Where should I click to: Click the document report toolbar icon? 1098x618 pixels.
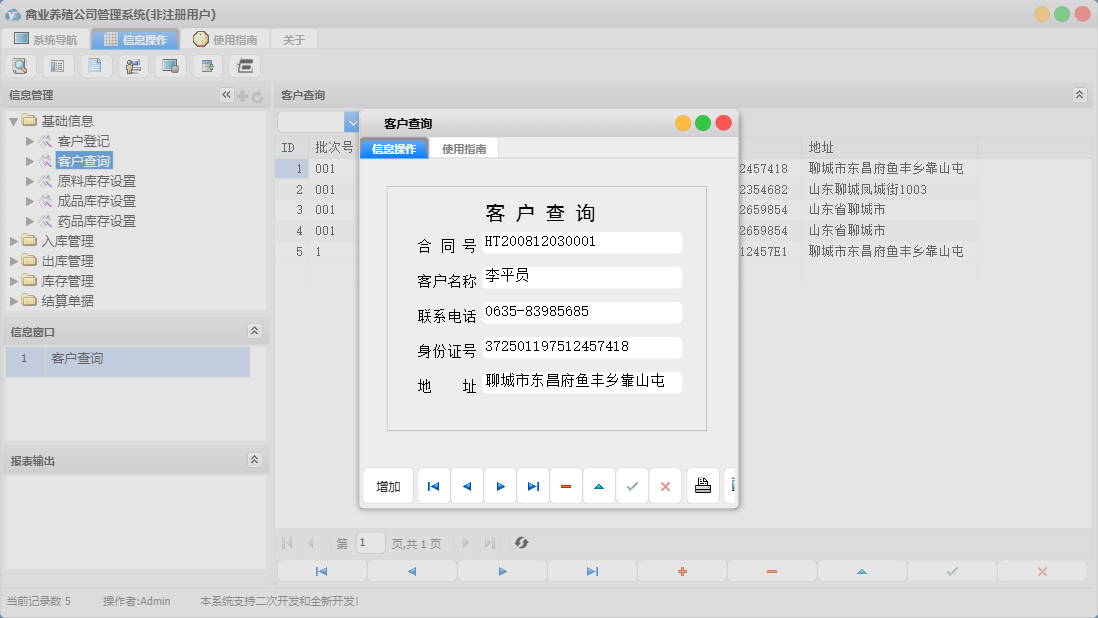(95, 65)
